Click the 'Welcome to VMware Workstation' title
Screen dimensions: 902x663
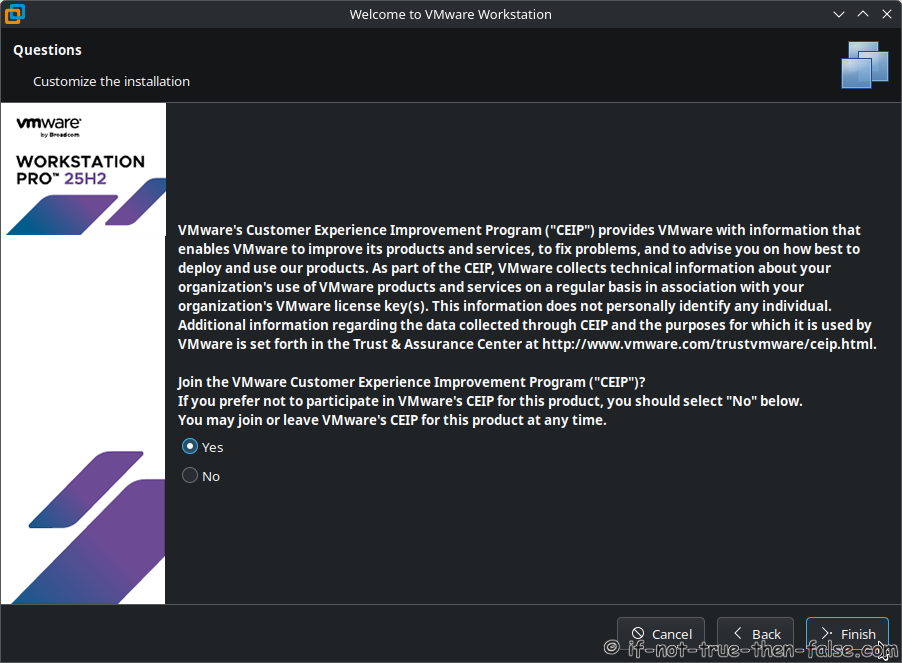450,14
